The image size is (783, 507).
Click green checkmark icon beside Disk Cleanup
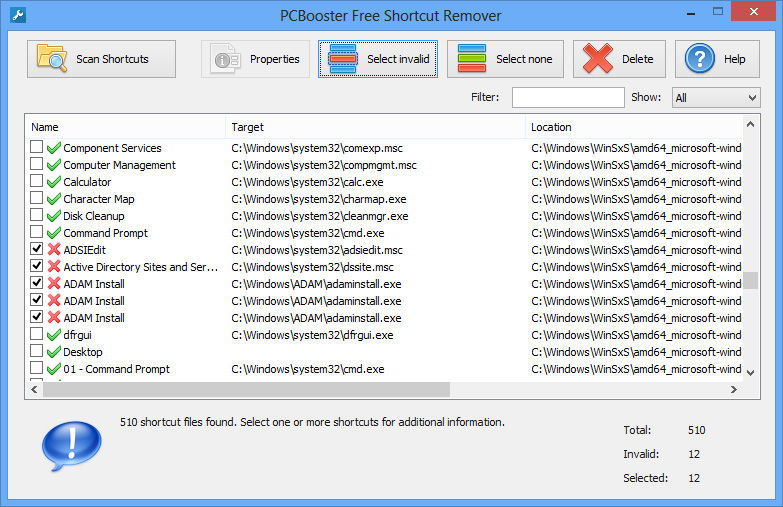tap(54, 216)
